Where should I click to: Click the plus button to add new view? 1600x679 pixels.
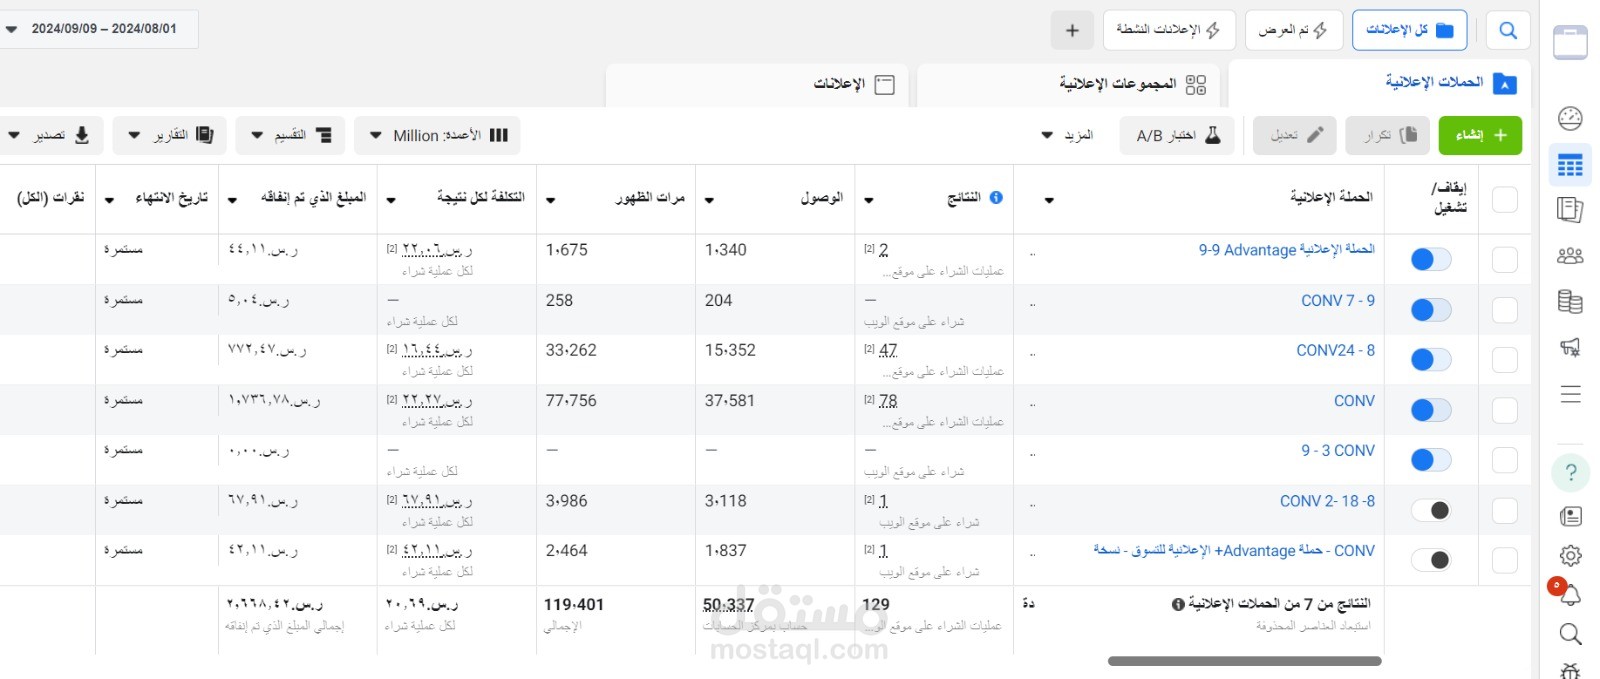(x=1072, y=30)
